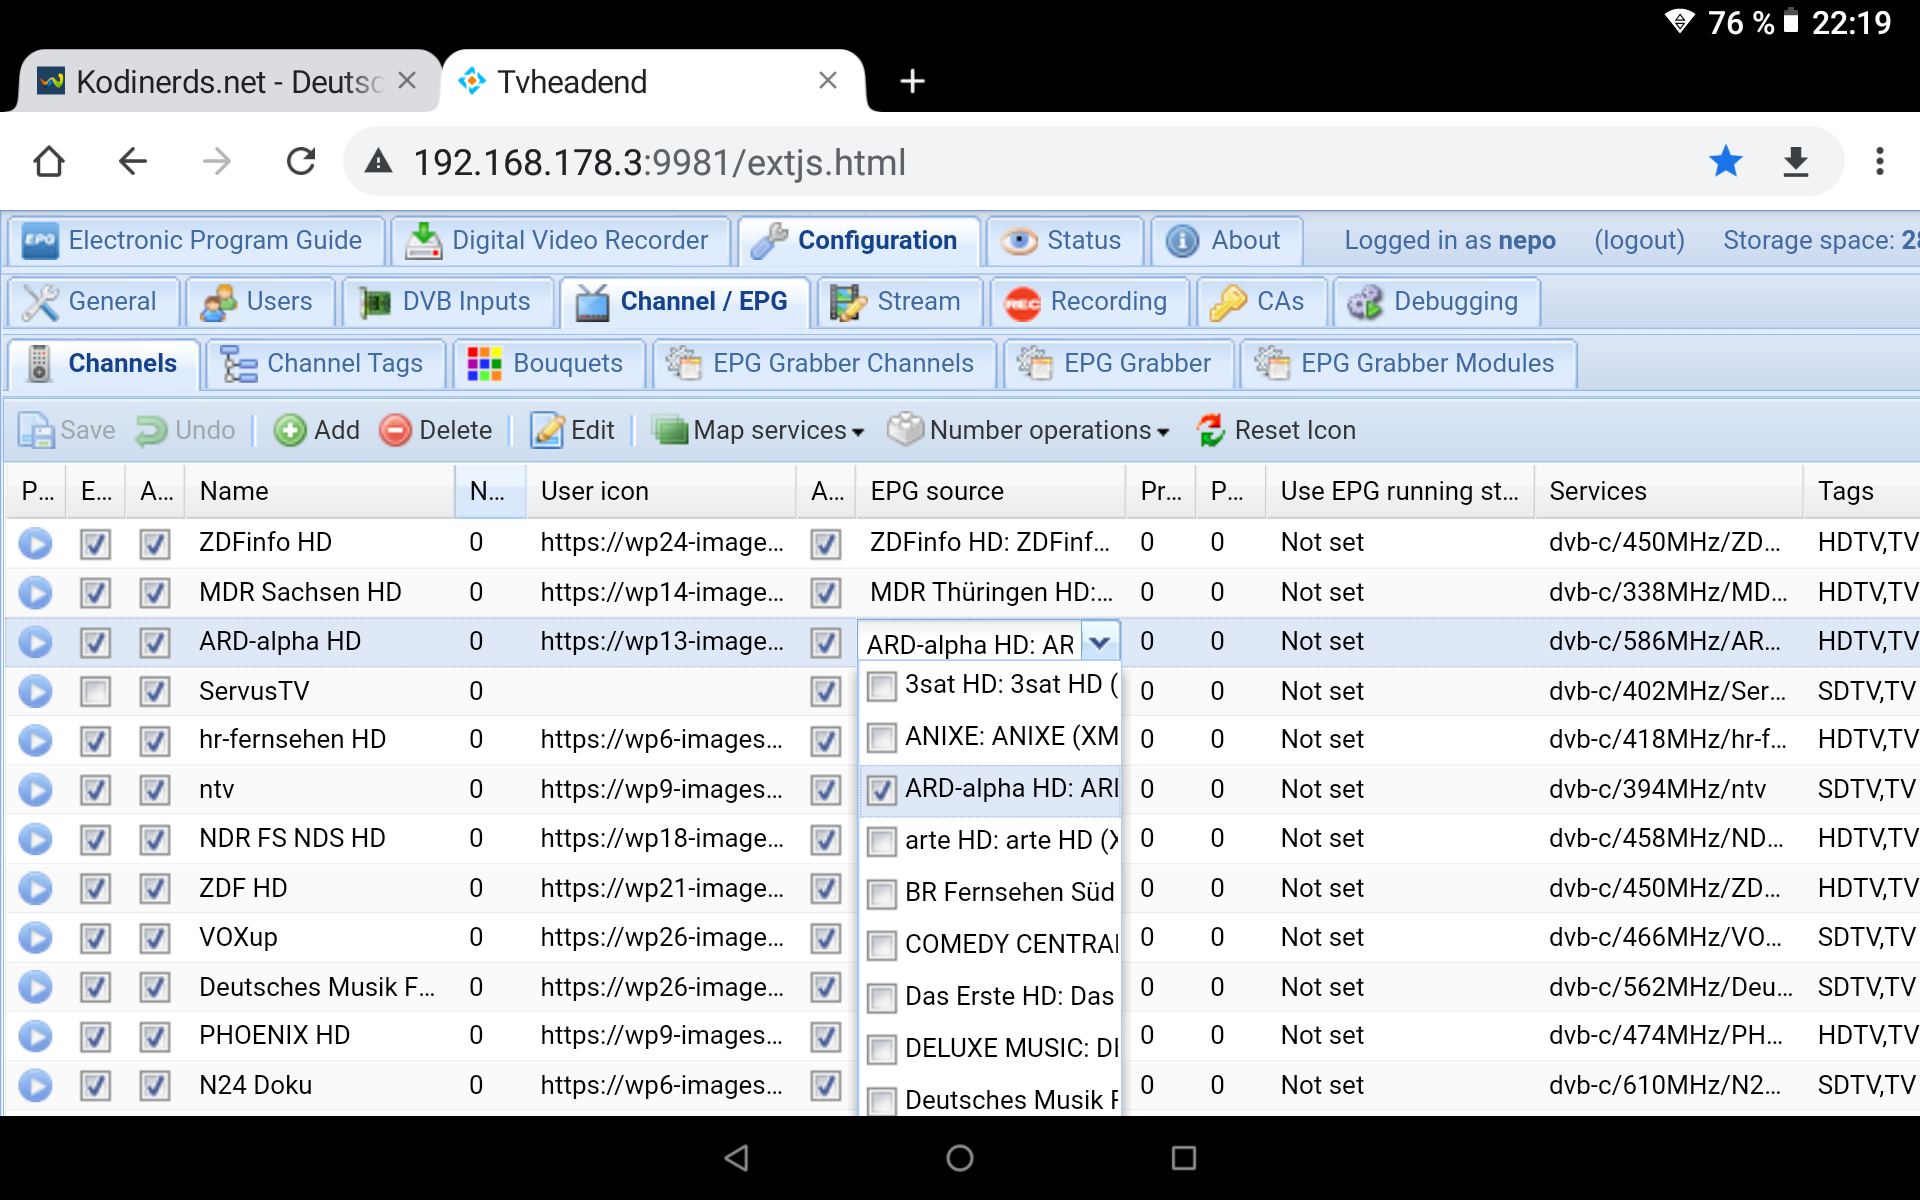Open a new browser tab
Viewport: 1920px width, 1200px height.
tap(912, 81)
